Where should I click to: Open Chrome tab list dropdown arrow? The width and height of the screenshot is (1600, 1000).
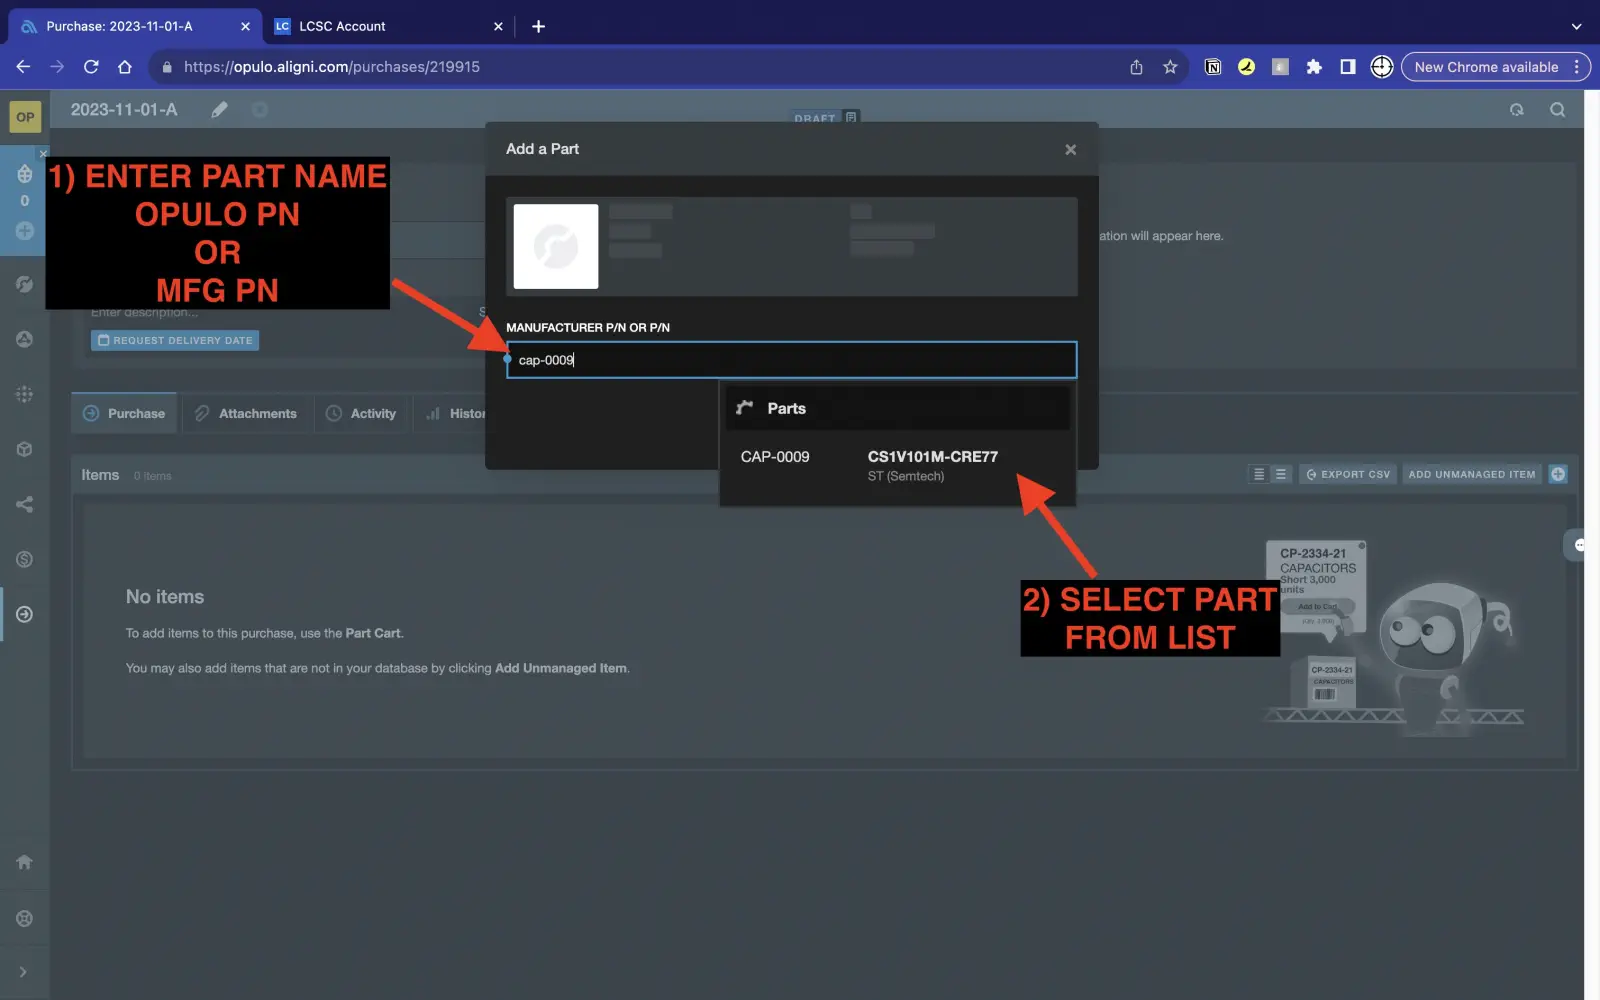coord(1576,26)
